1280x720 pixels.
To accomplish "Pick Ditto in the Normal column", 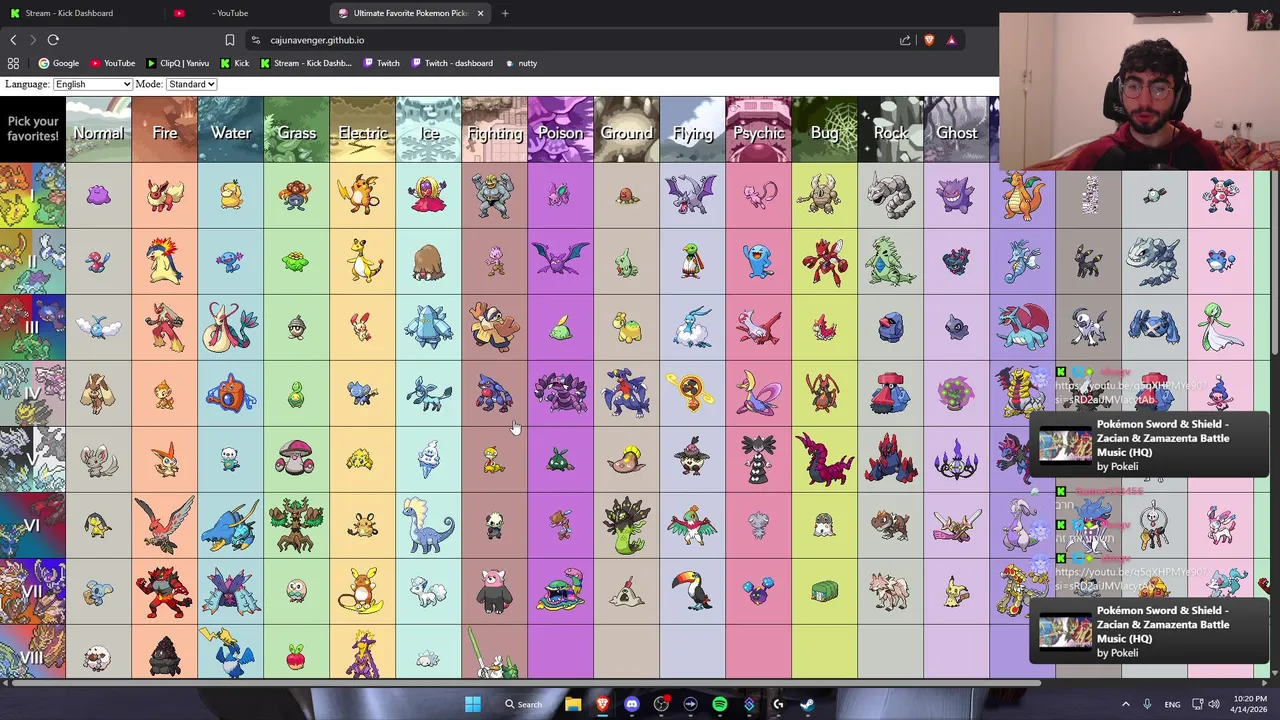I will 98,196.
